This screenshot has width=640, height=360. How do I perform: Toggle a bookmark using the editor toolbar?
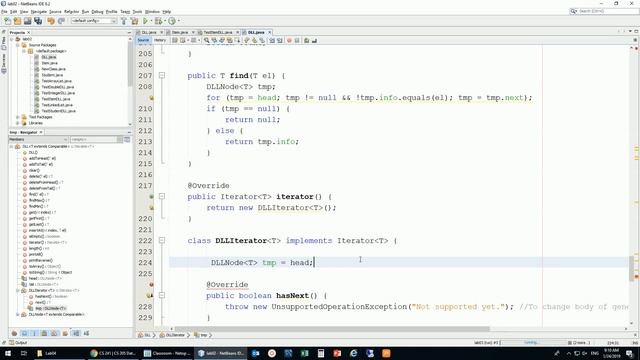pyautogui.click(x=262, y=40)
